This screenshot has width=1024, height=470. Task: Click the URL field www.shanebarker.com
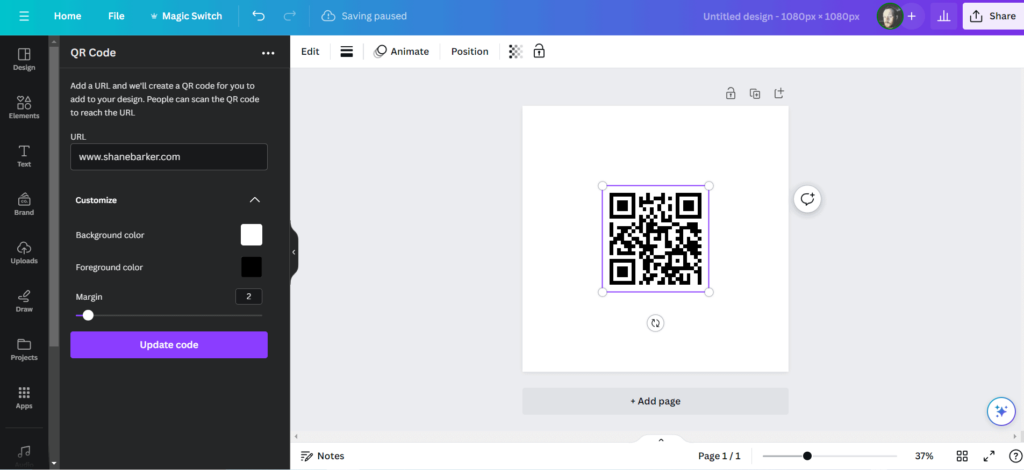[x=169, y=157]
